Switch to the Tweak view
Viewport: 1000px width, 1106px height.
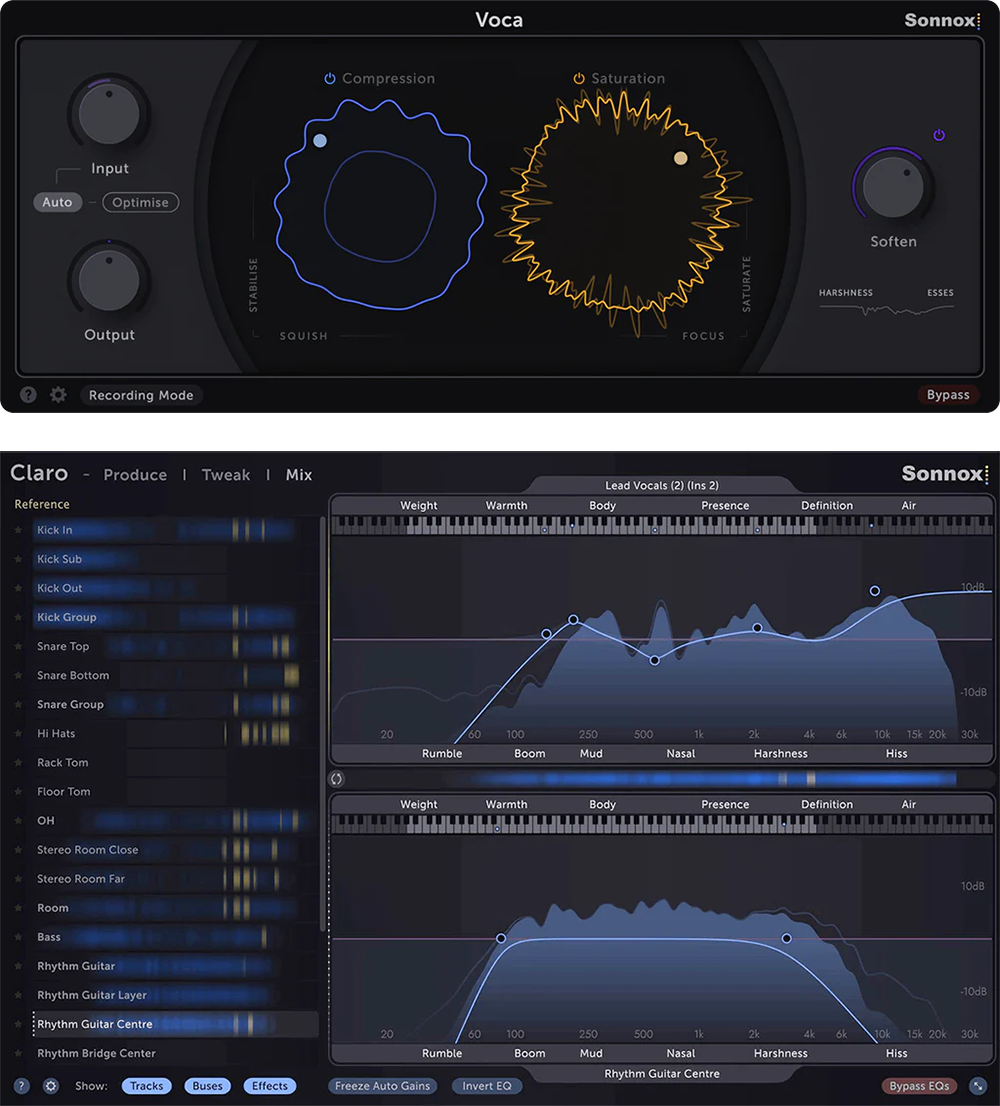226,475
